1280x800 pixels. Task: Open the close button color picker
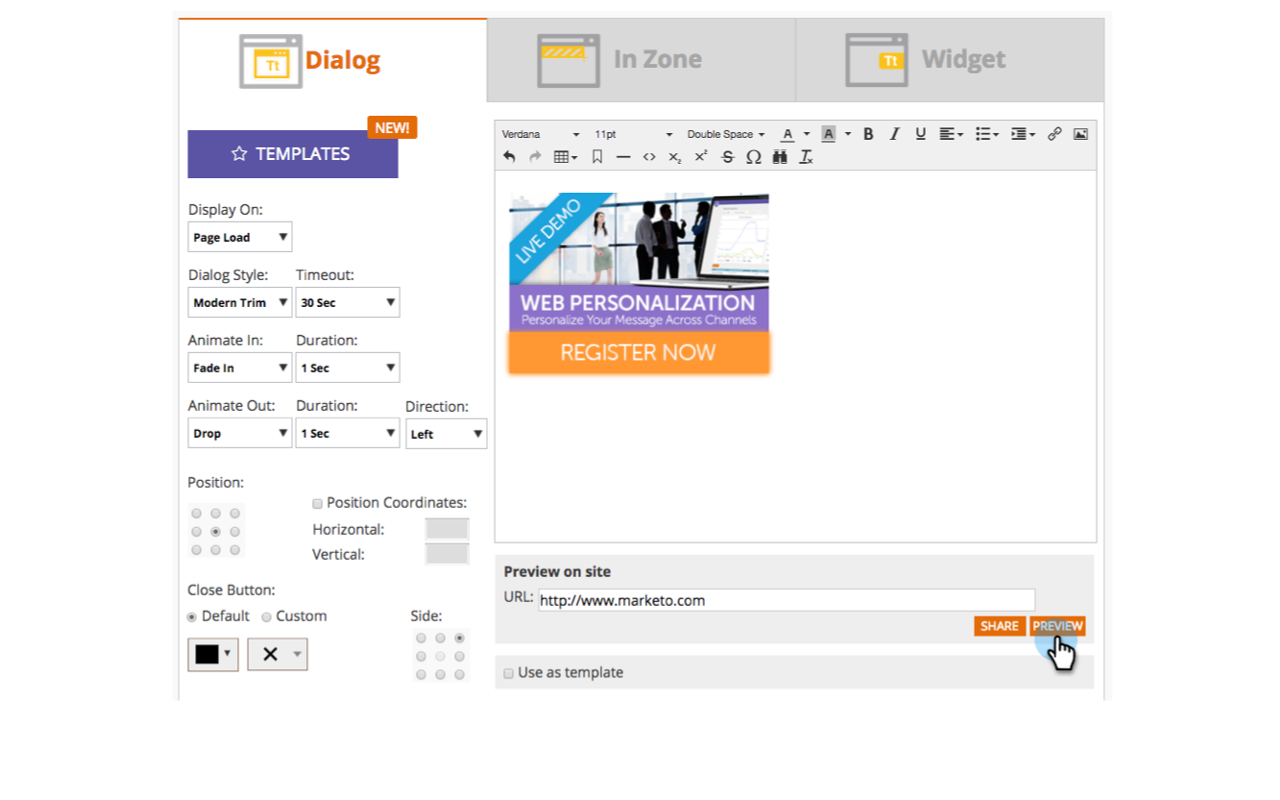click(x=213, y=654)
